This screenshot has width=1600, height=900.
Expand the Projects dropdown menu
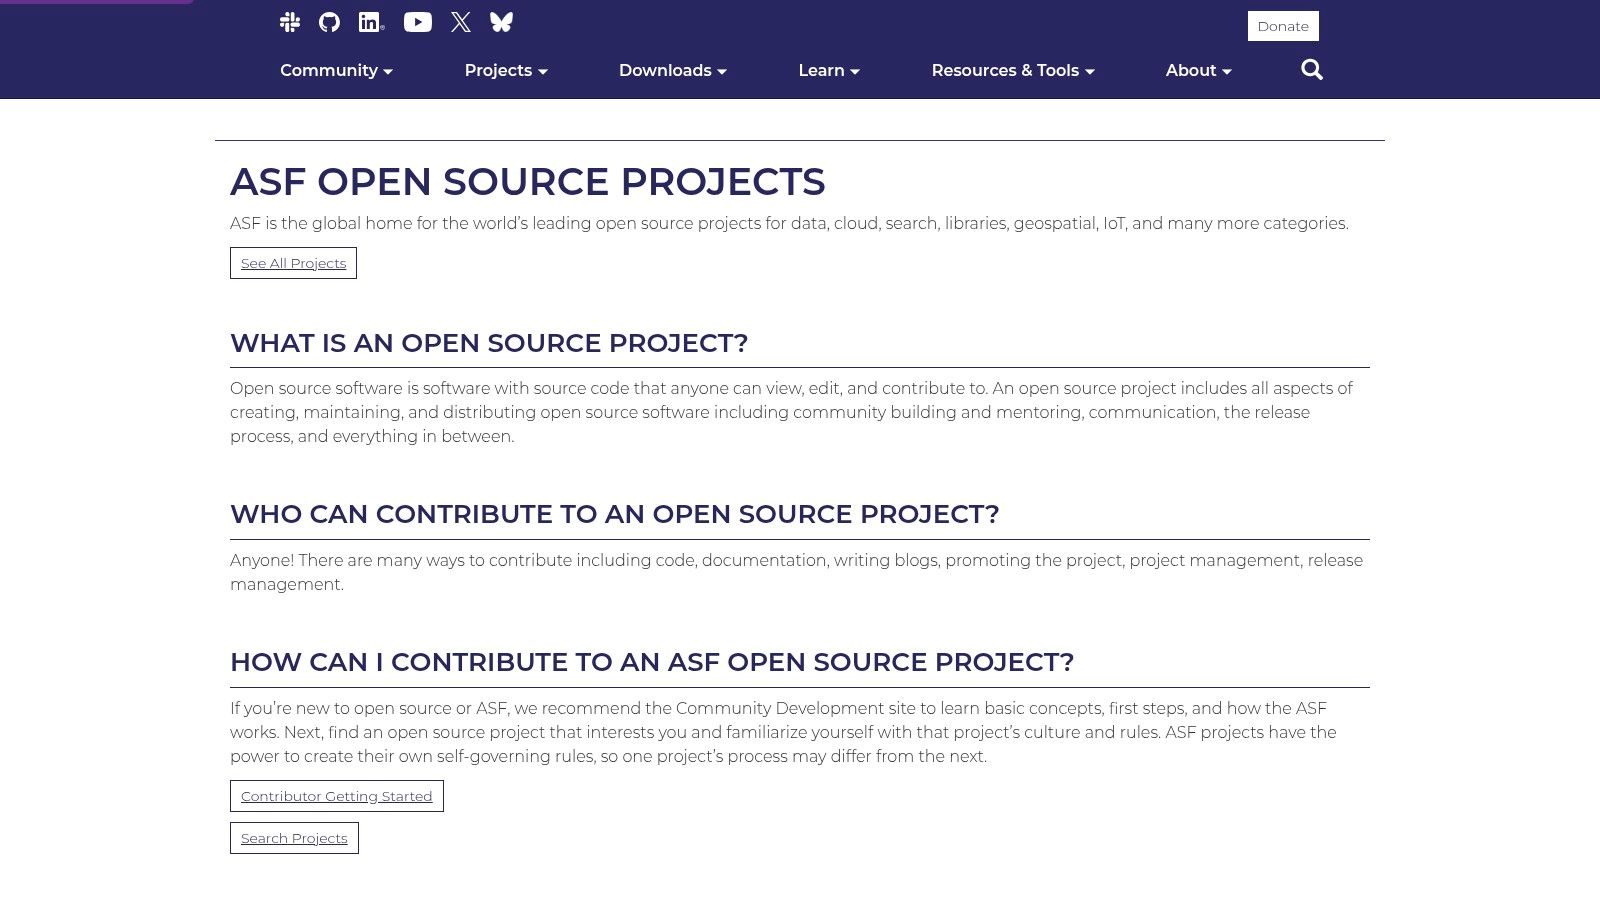(506, 70)
